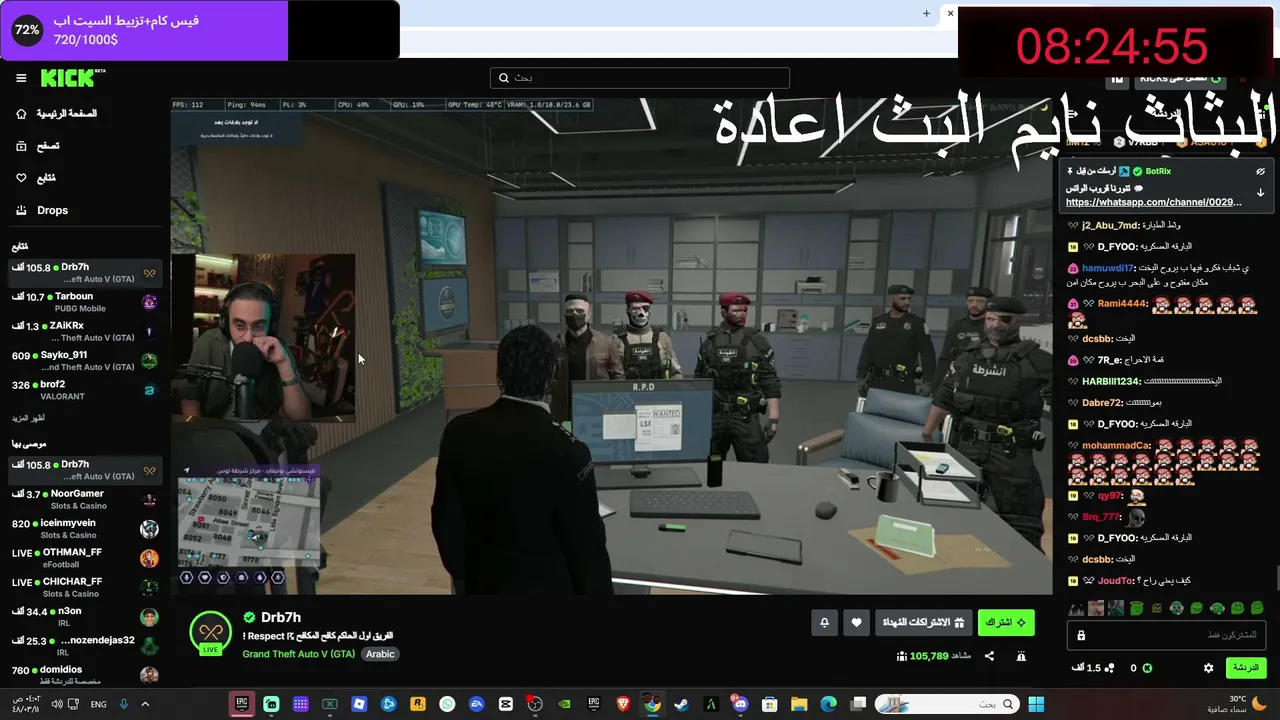1280x720 pixels.
Task: Open recommended channel domidios
Action: (84, 675)
